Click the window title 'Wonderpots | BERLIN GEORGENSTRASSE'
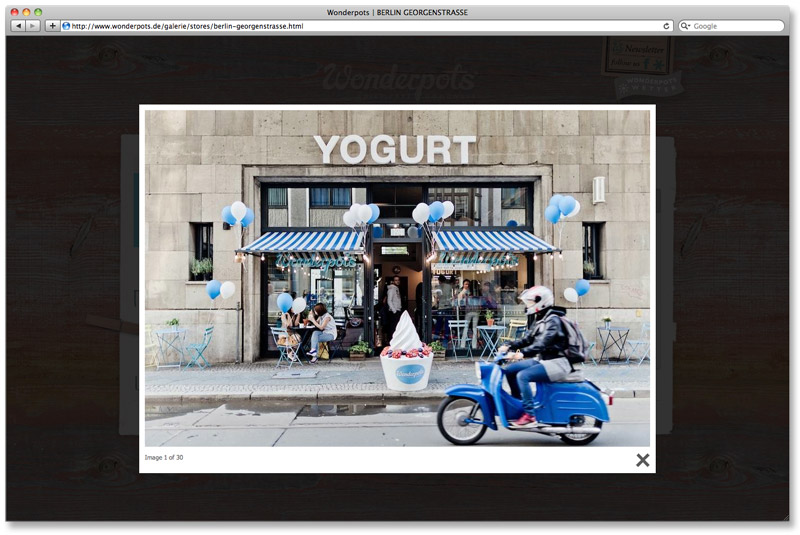This screenshot has height=535, width=800. coord(397,12)
